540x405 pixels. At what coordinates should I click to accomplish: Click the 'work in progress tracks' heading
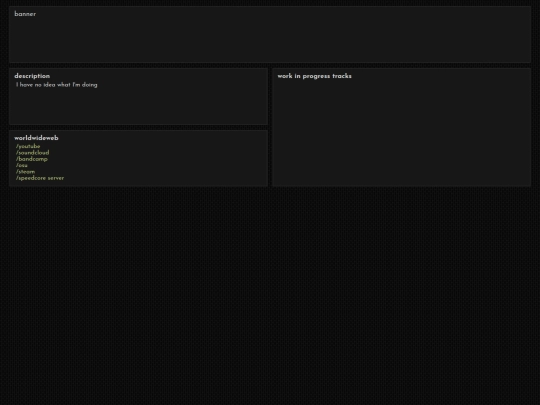pos(314,76)
